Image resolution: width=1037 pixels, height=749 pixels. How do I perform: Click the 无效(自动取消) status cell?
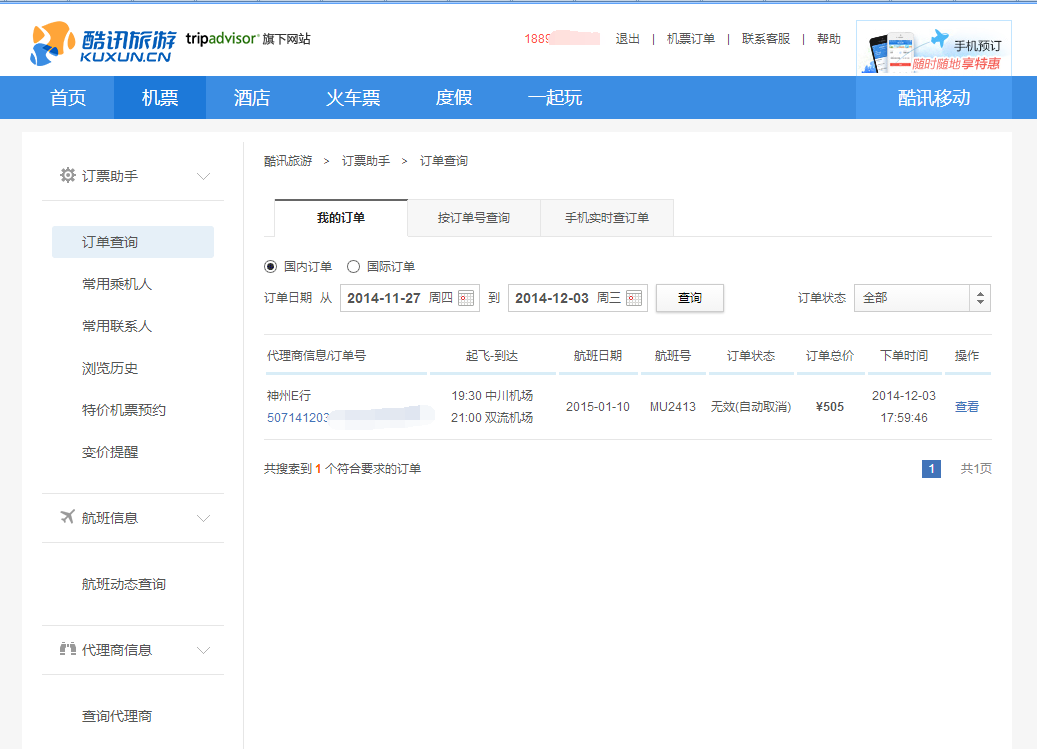[x=751, y=407]
